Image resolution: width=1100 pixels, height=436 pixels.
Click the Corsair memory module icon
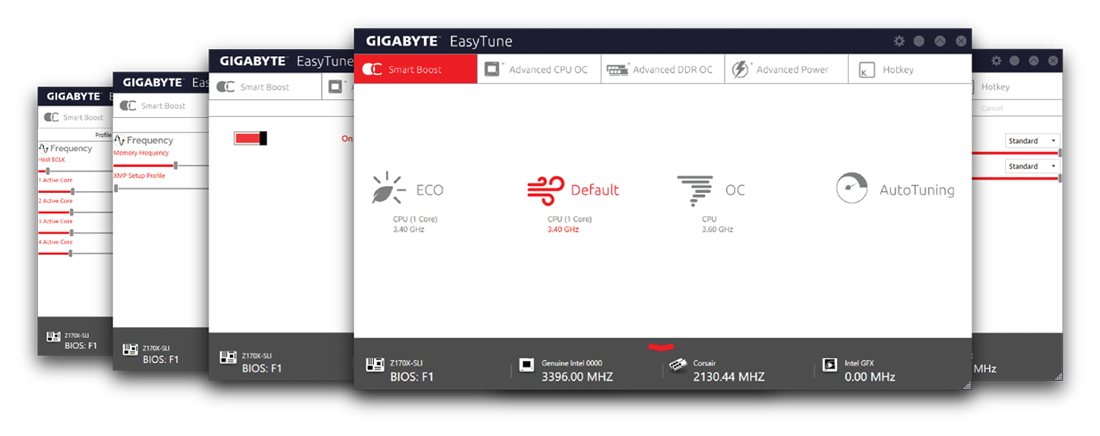click(677, 366)
